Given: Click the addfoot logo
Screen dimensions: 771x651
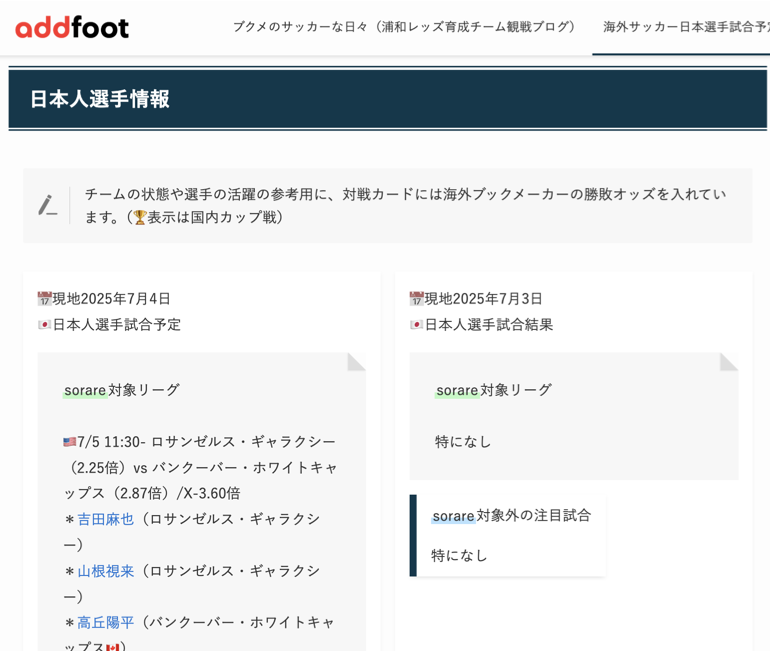Looking at the screenshot, I should click(x=72, y=28).
